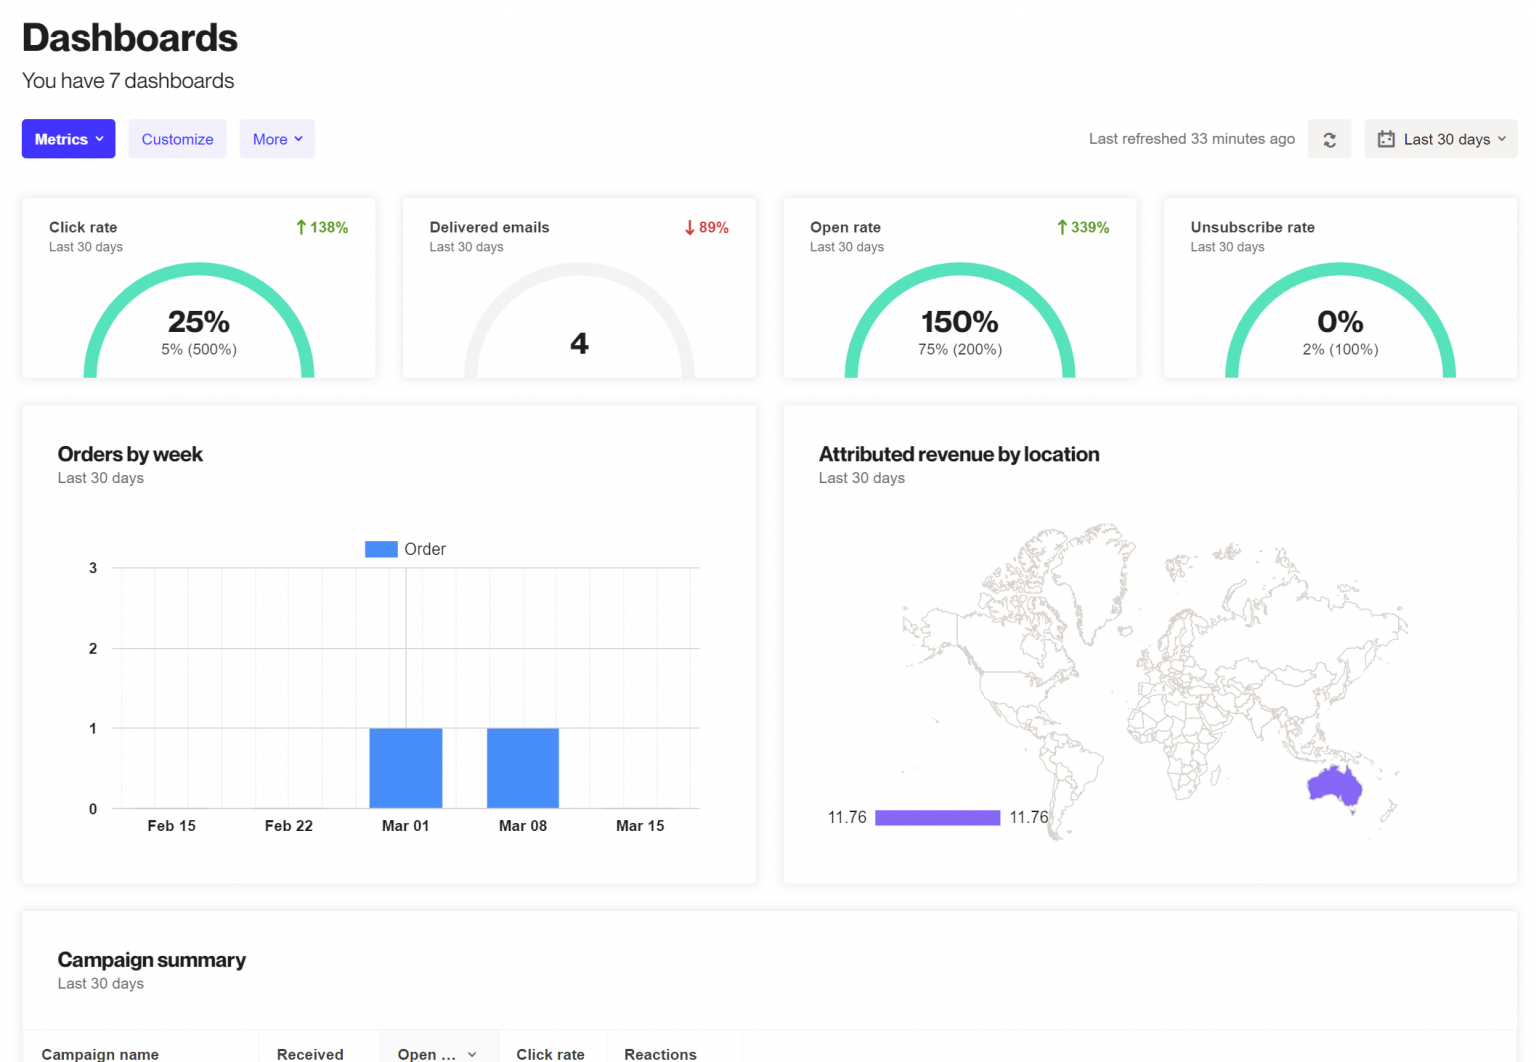Click the refresh icon to reload dashboard data
The width and height of the screenshot is (1536, 1062).
pyautogui.click(x=1329, y=139)
